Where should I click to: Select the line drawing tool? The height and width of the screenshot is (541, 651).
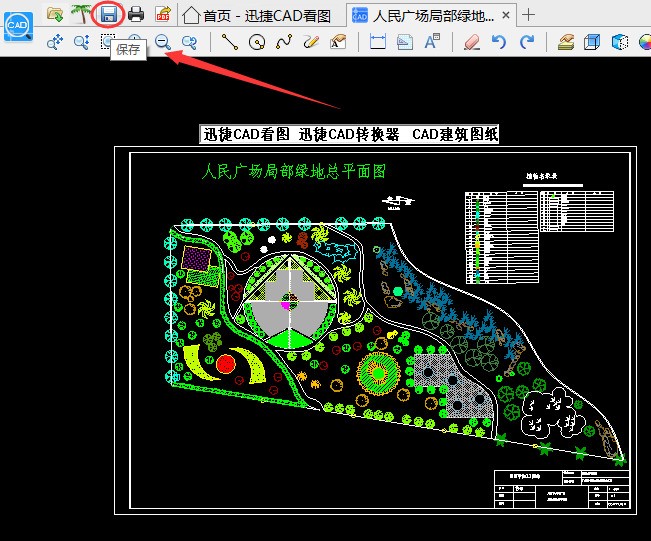click(x=230, y=42)
